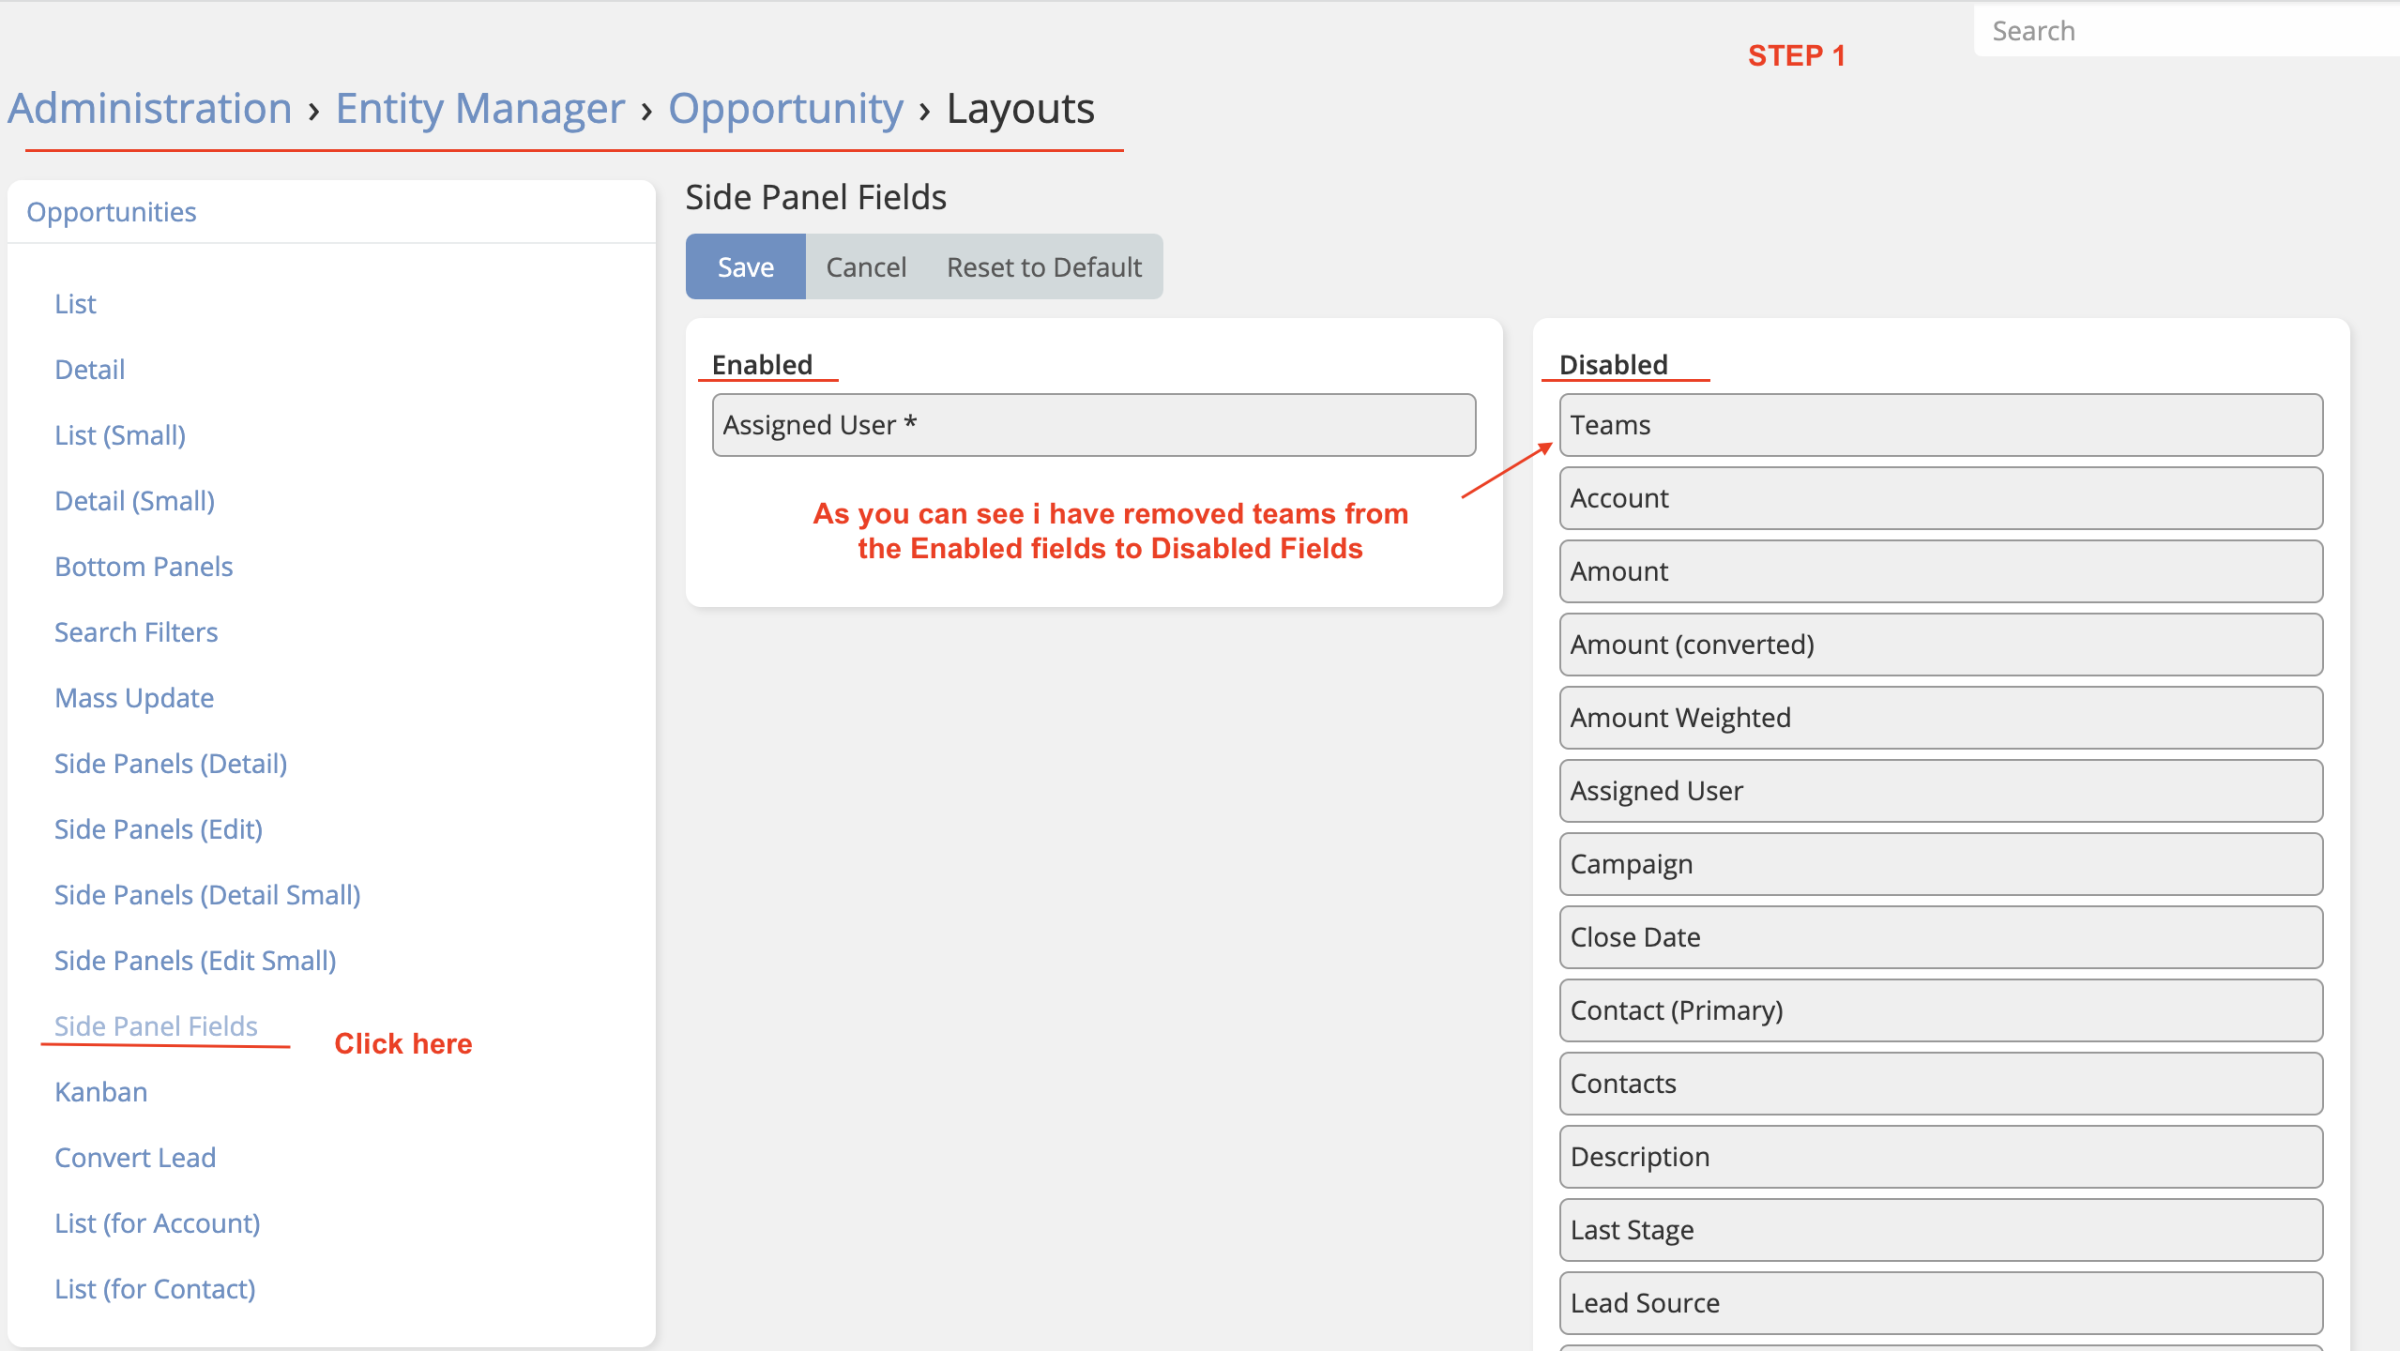Select Search Filters layout option
This screenshot has width=2400, height=1351.
point(136,632)
